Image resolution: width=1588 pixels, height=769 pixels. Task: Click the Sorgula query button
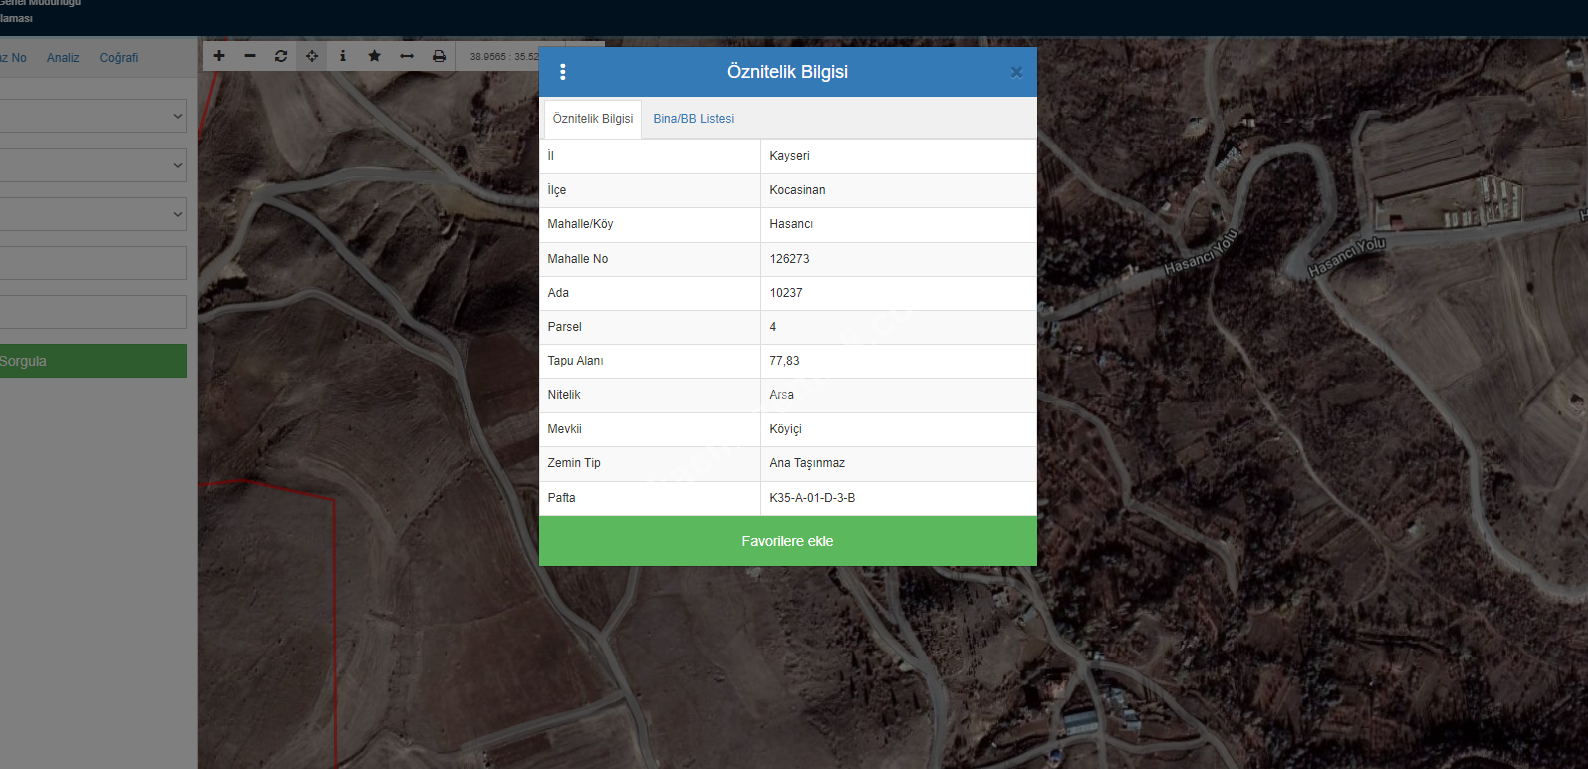[x=93, y=361]
